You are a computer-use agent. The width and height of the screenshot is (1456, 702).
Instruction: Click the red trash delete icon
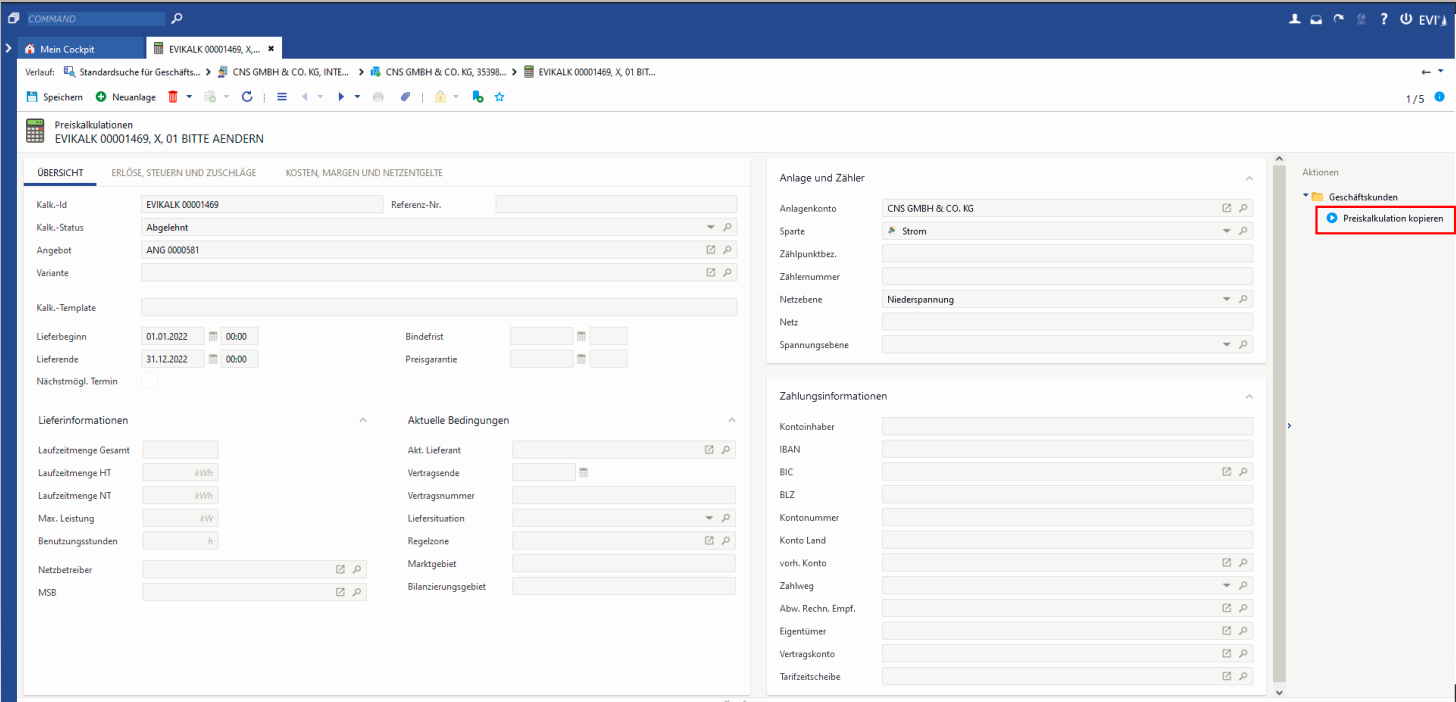tap(173, 97)
